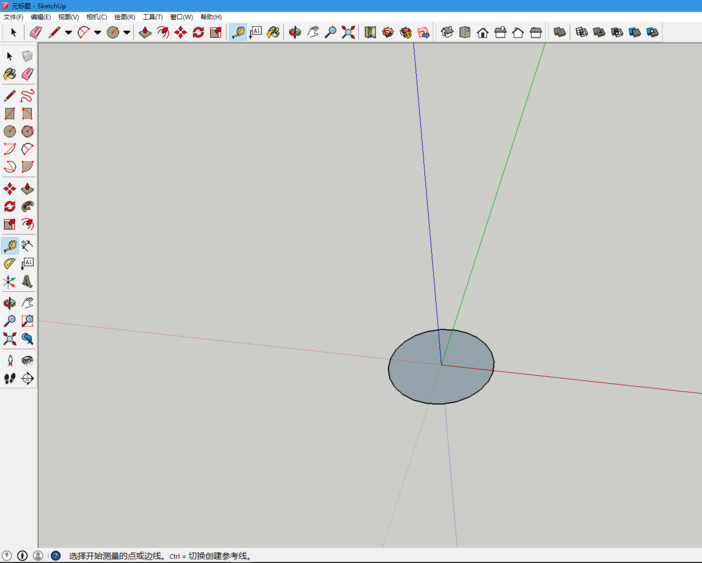Open the 相机(C) menu
This screenshot has width=702, height=563.
pos(97,17)
